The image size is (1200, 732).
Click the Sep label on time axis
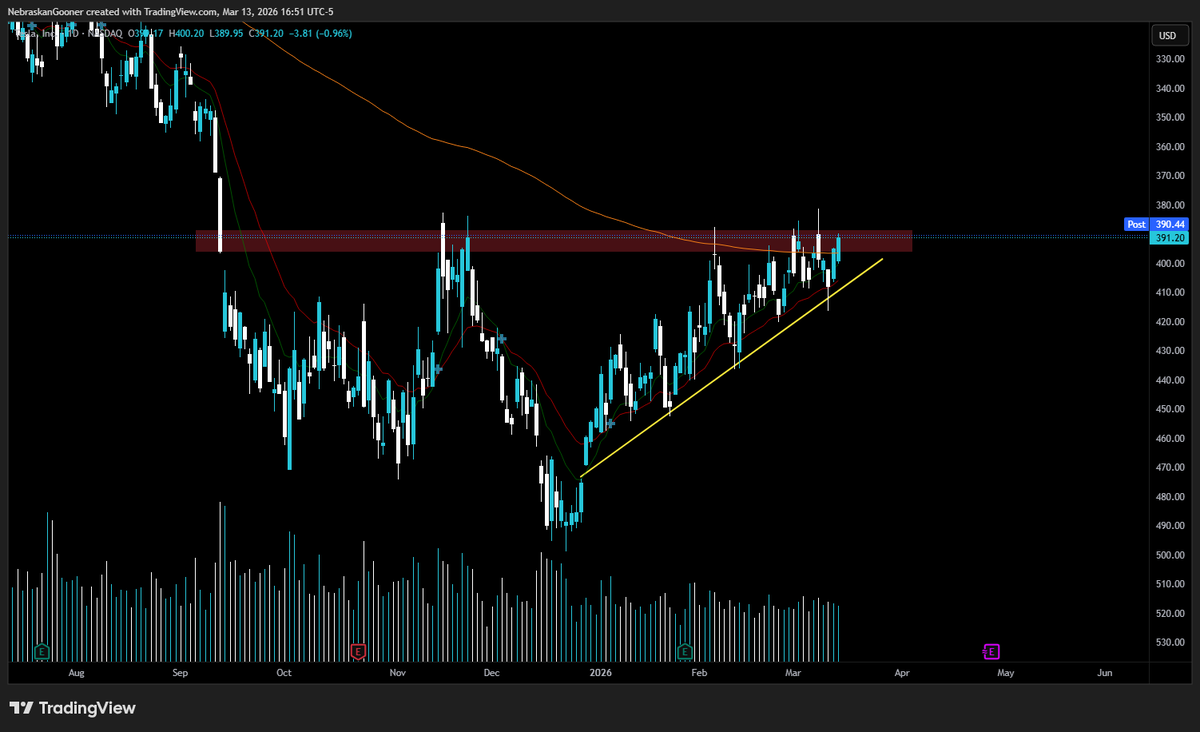(x=181, y=674)
